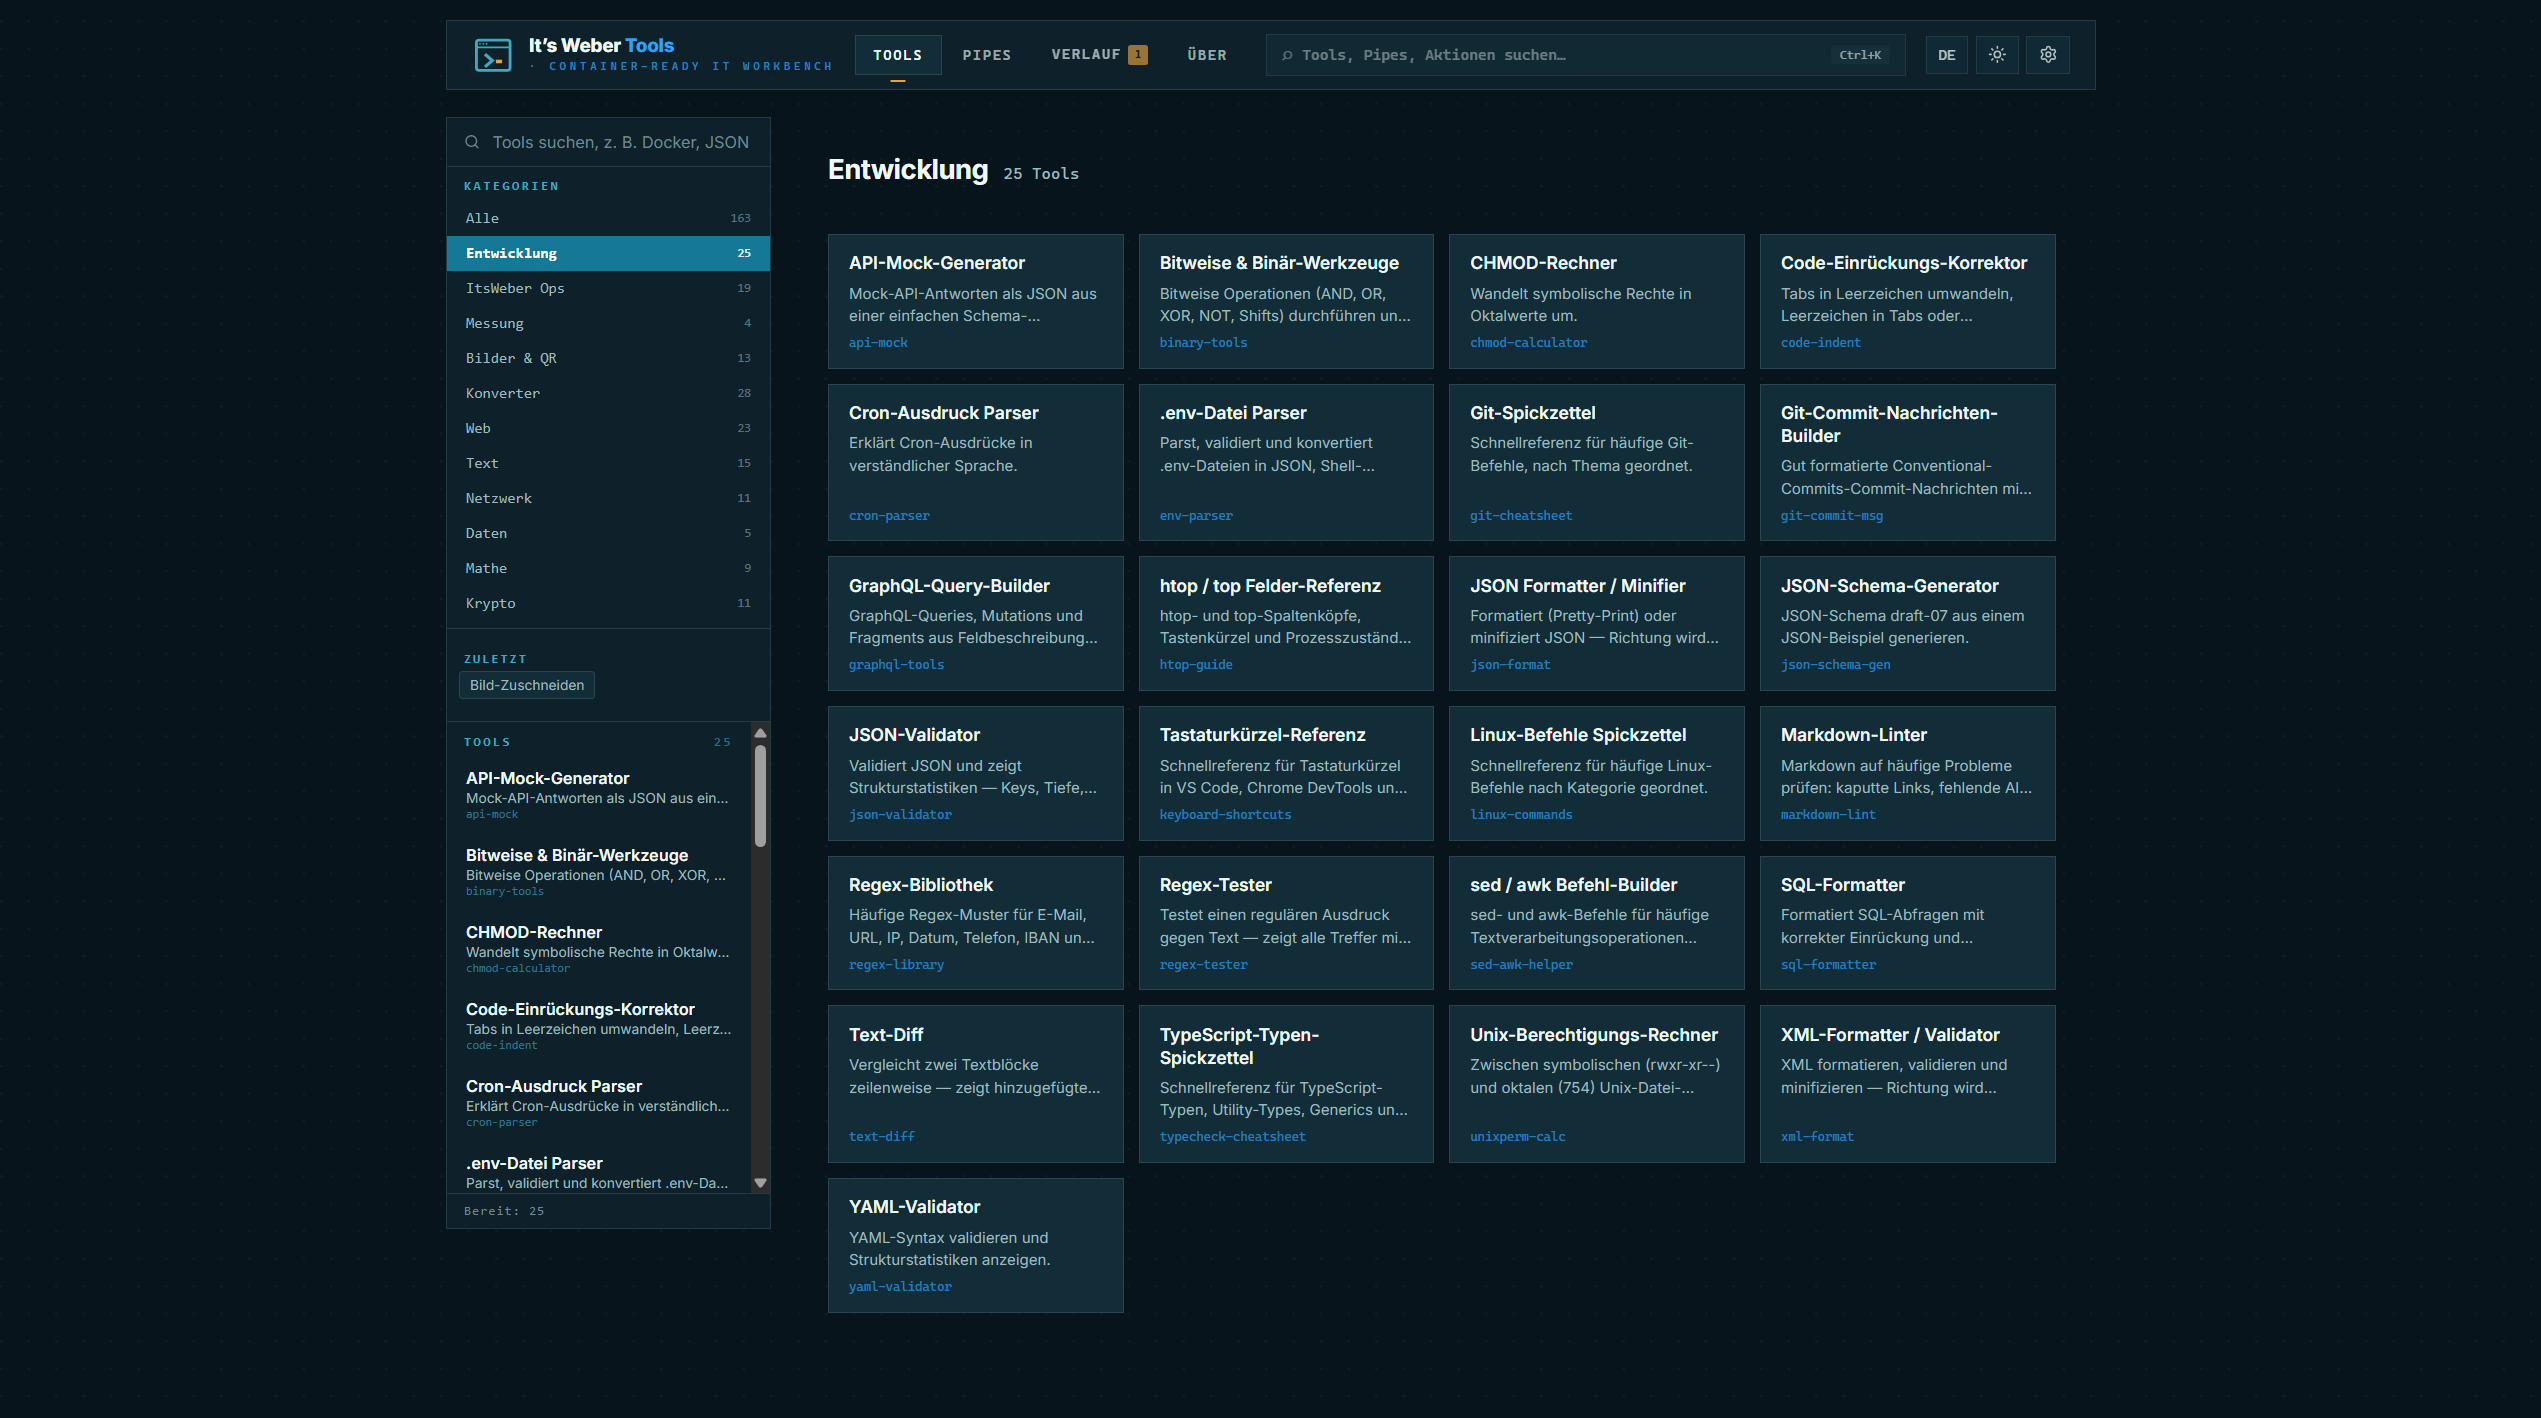The width and height of the screenshot is (2541, 1418).
Task: Open API-Mock-Generator in sidebar tools list
Action: coord(600,795)
